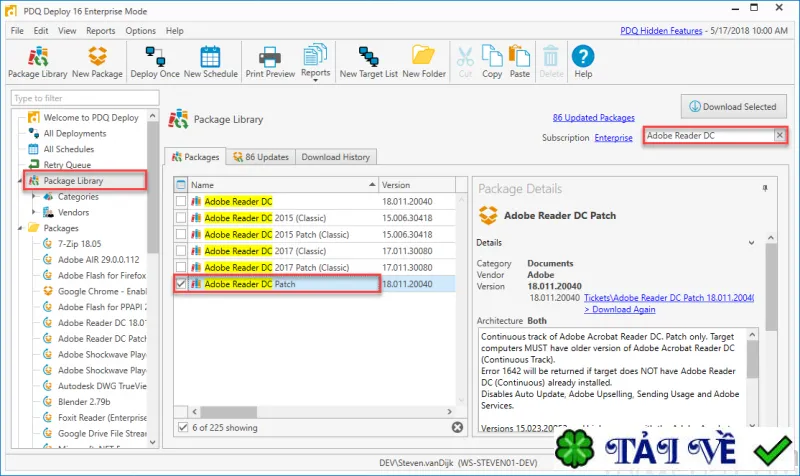Expand the Categories tree node
The image size is (800, 476).
click(x=34, y=196)
